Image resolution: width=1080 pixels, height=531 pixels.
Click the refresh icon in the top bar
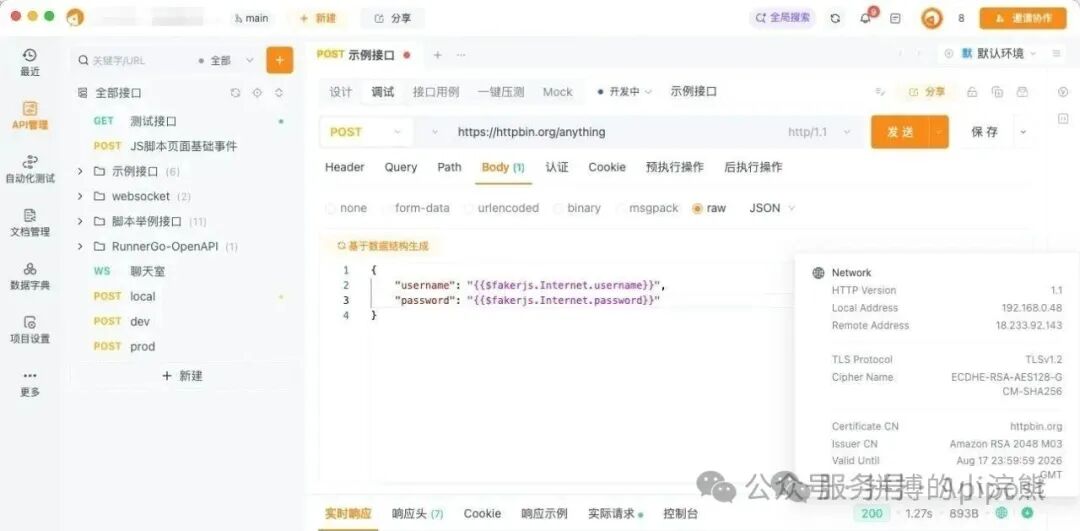[x=835, y=19]
